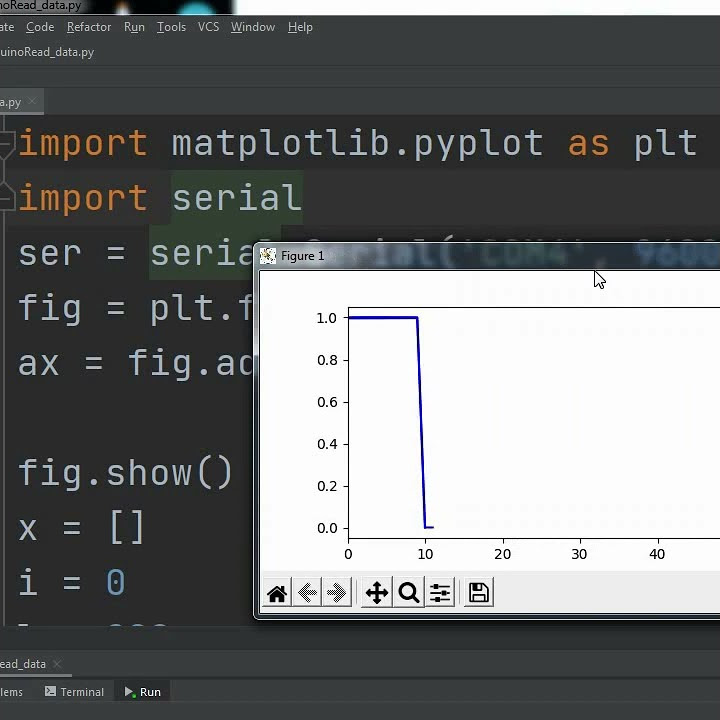
Task: Close the ead_data run tab
Action: (57, 664)
